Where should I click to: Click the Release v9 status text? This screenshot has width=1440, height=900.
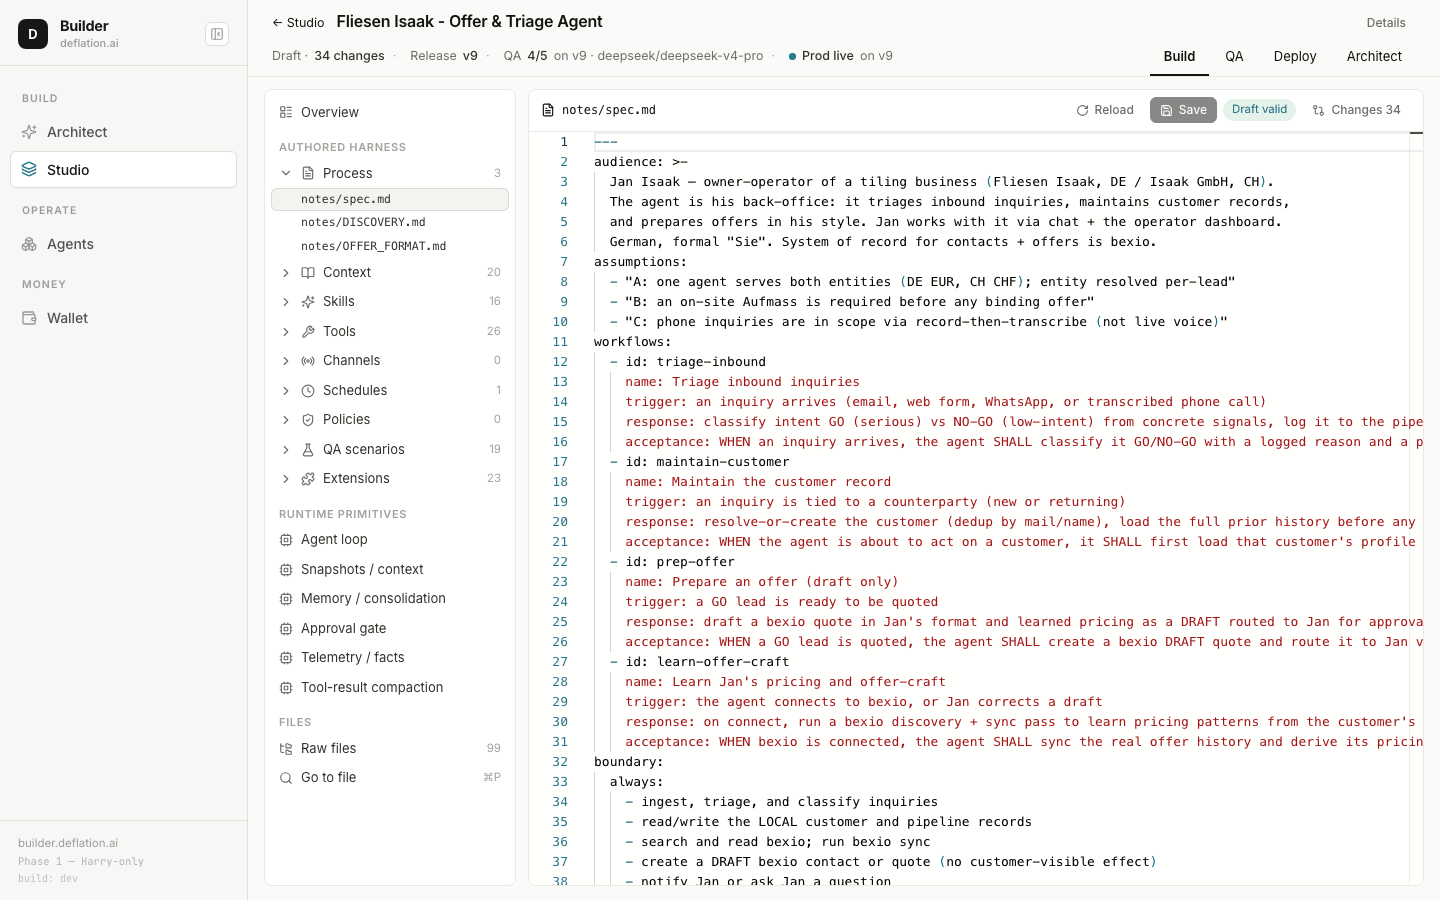tap(444, 56)
